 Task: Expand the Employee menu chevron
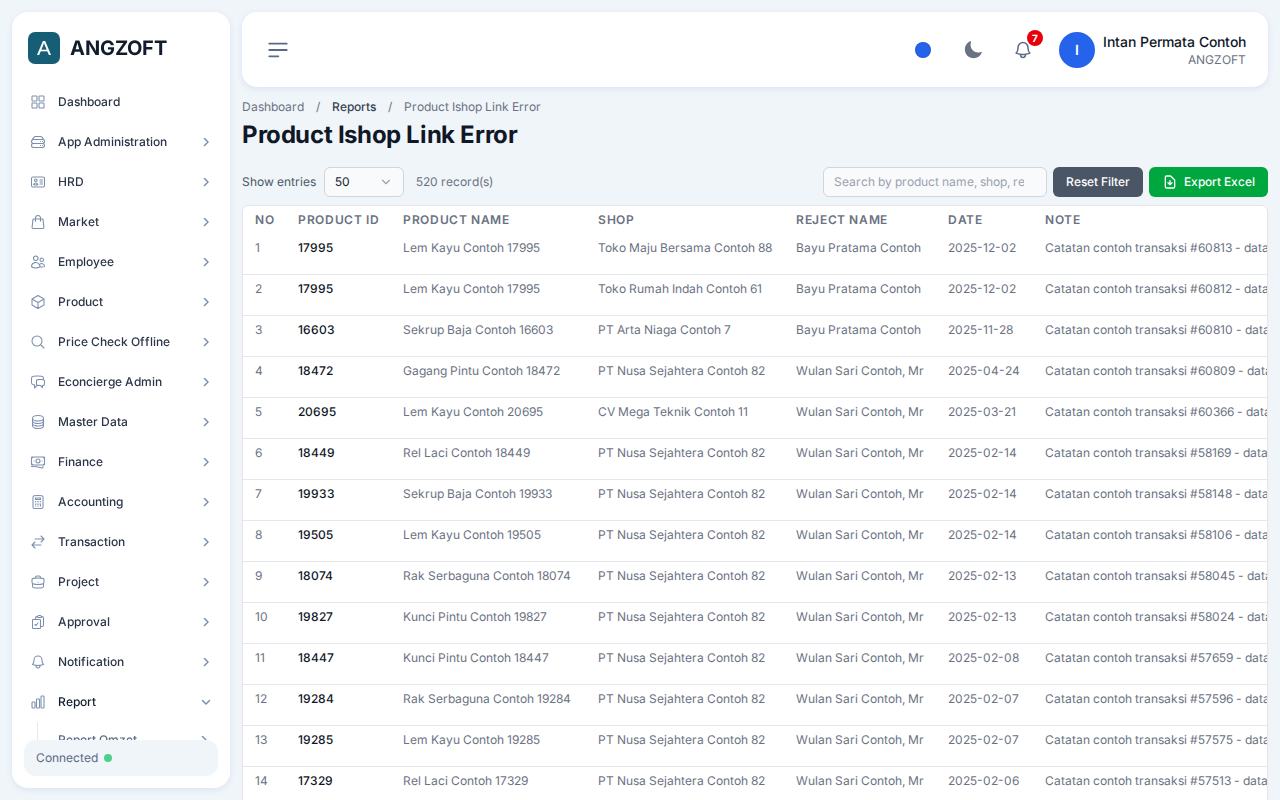(x=206, y=262)
